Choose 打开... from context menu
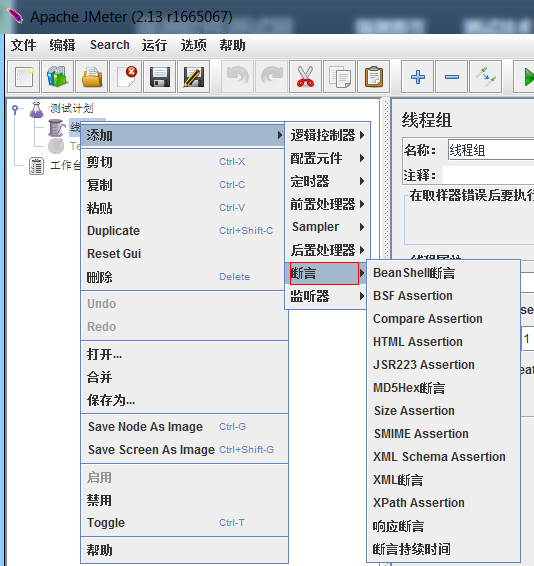 [184, 354]
